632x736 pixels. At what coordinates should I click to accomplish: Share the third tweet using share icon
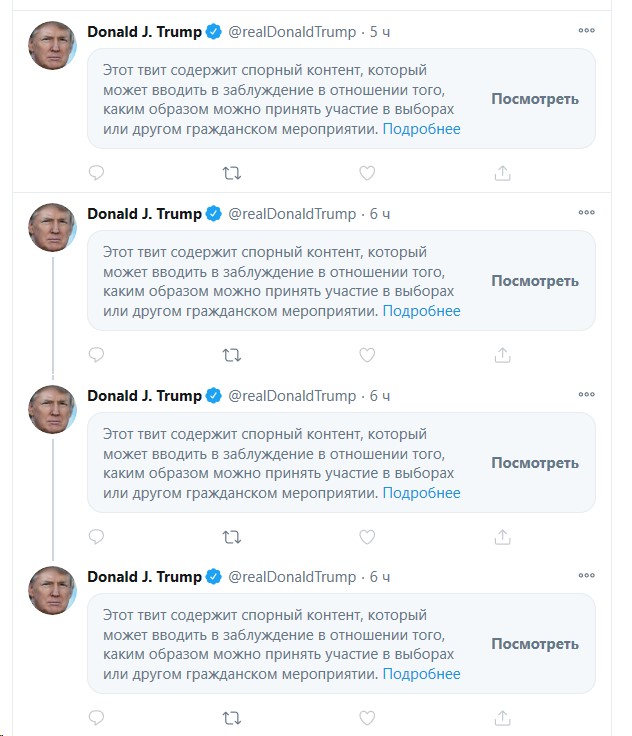click(x=502, y=537)
